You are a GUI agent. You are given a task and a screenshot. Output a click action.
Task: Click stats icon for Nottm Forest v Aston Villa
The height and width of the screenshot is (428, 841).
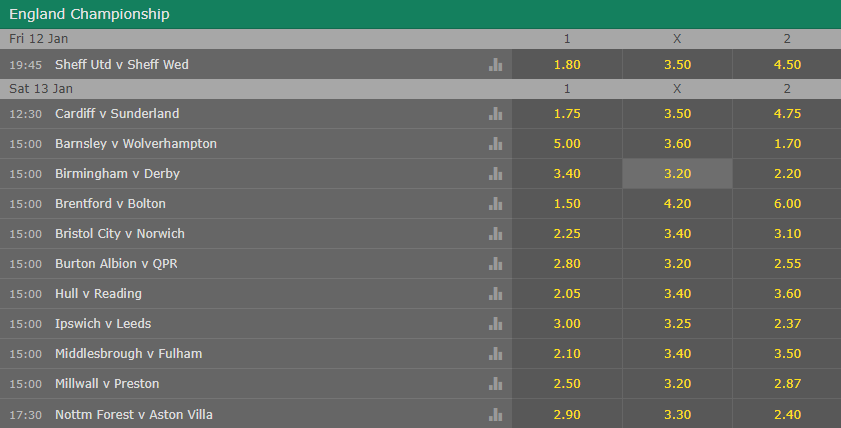click(495, 414)
